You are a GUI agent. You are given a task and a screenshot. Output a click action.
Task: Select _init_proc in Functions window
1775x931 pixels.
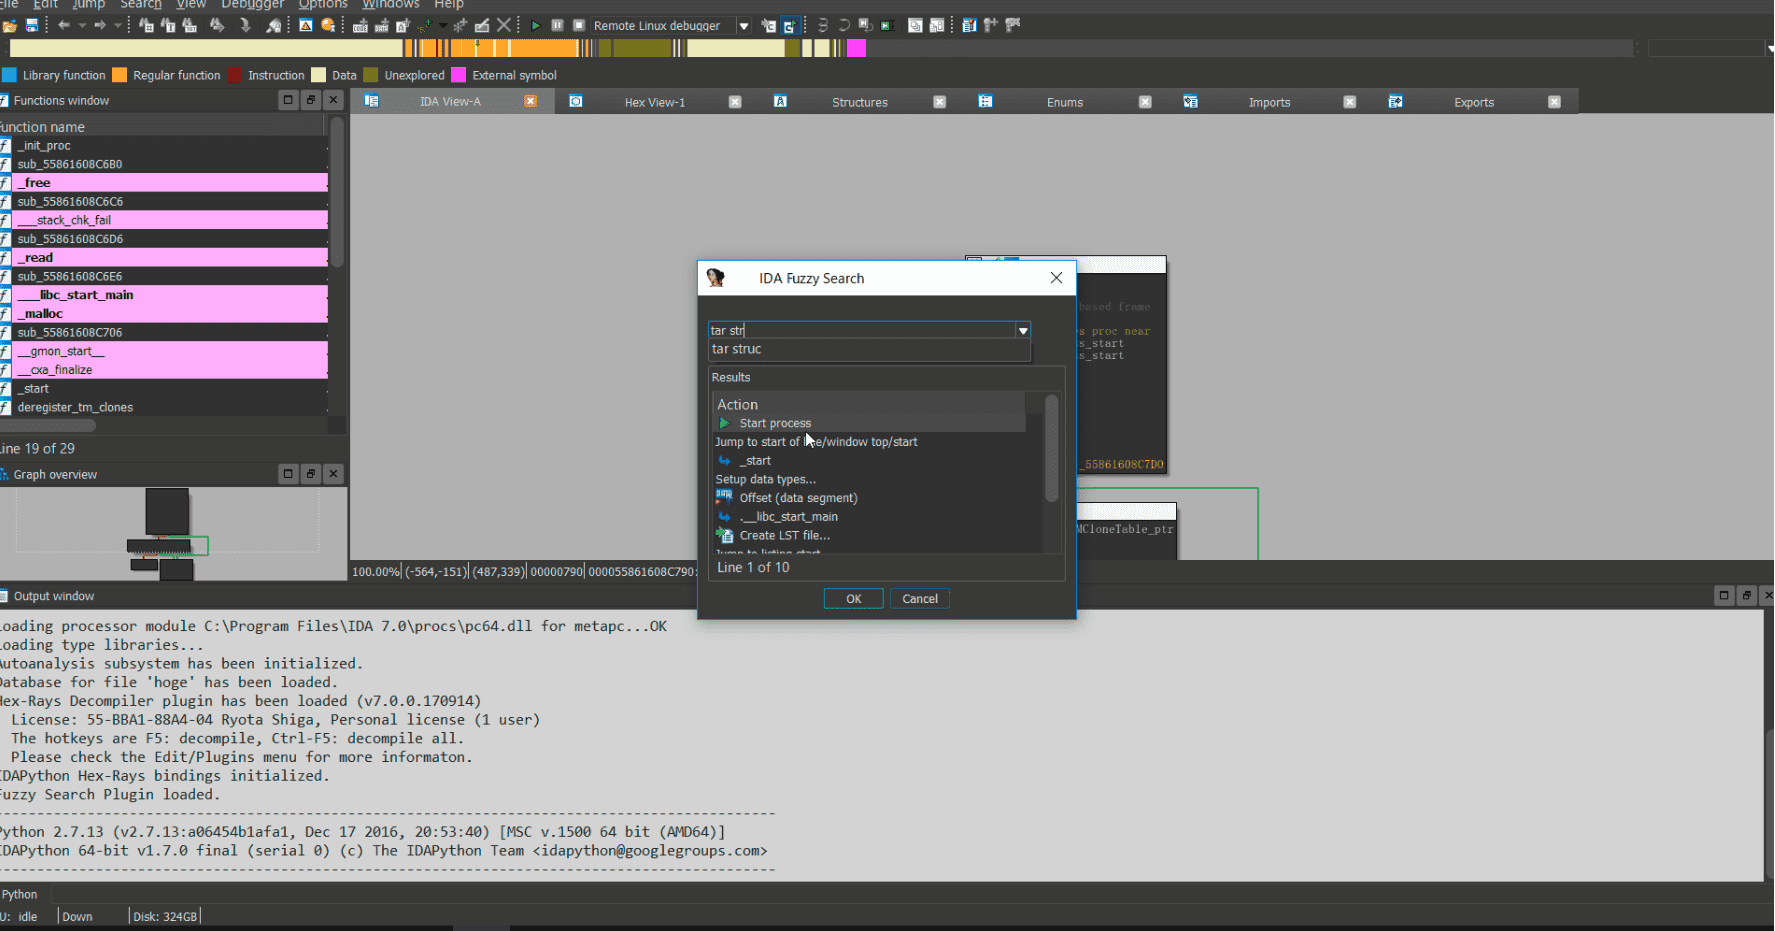tap(164, 145)
